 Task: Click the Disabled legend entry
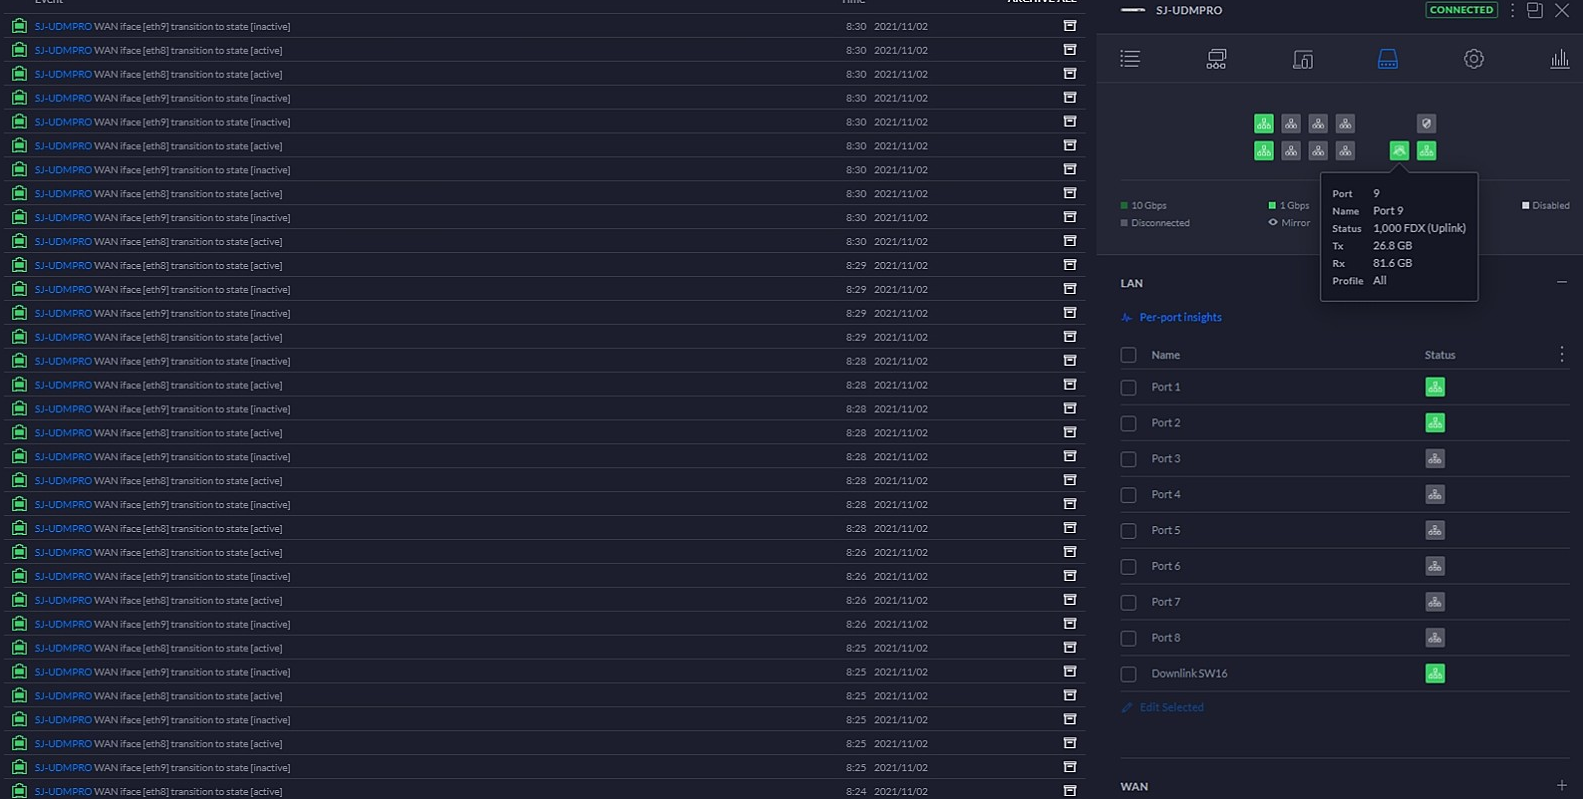click(1545, 205)
